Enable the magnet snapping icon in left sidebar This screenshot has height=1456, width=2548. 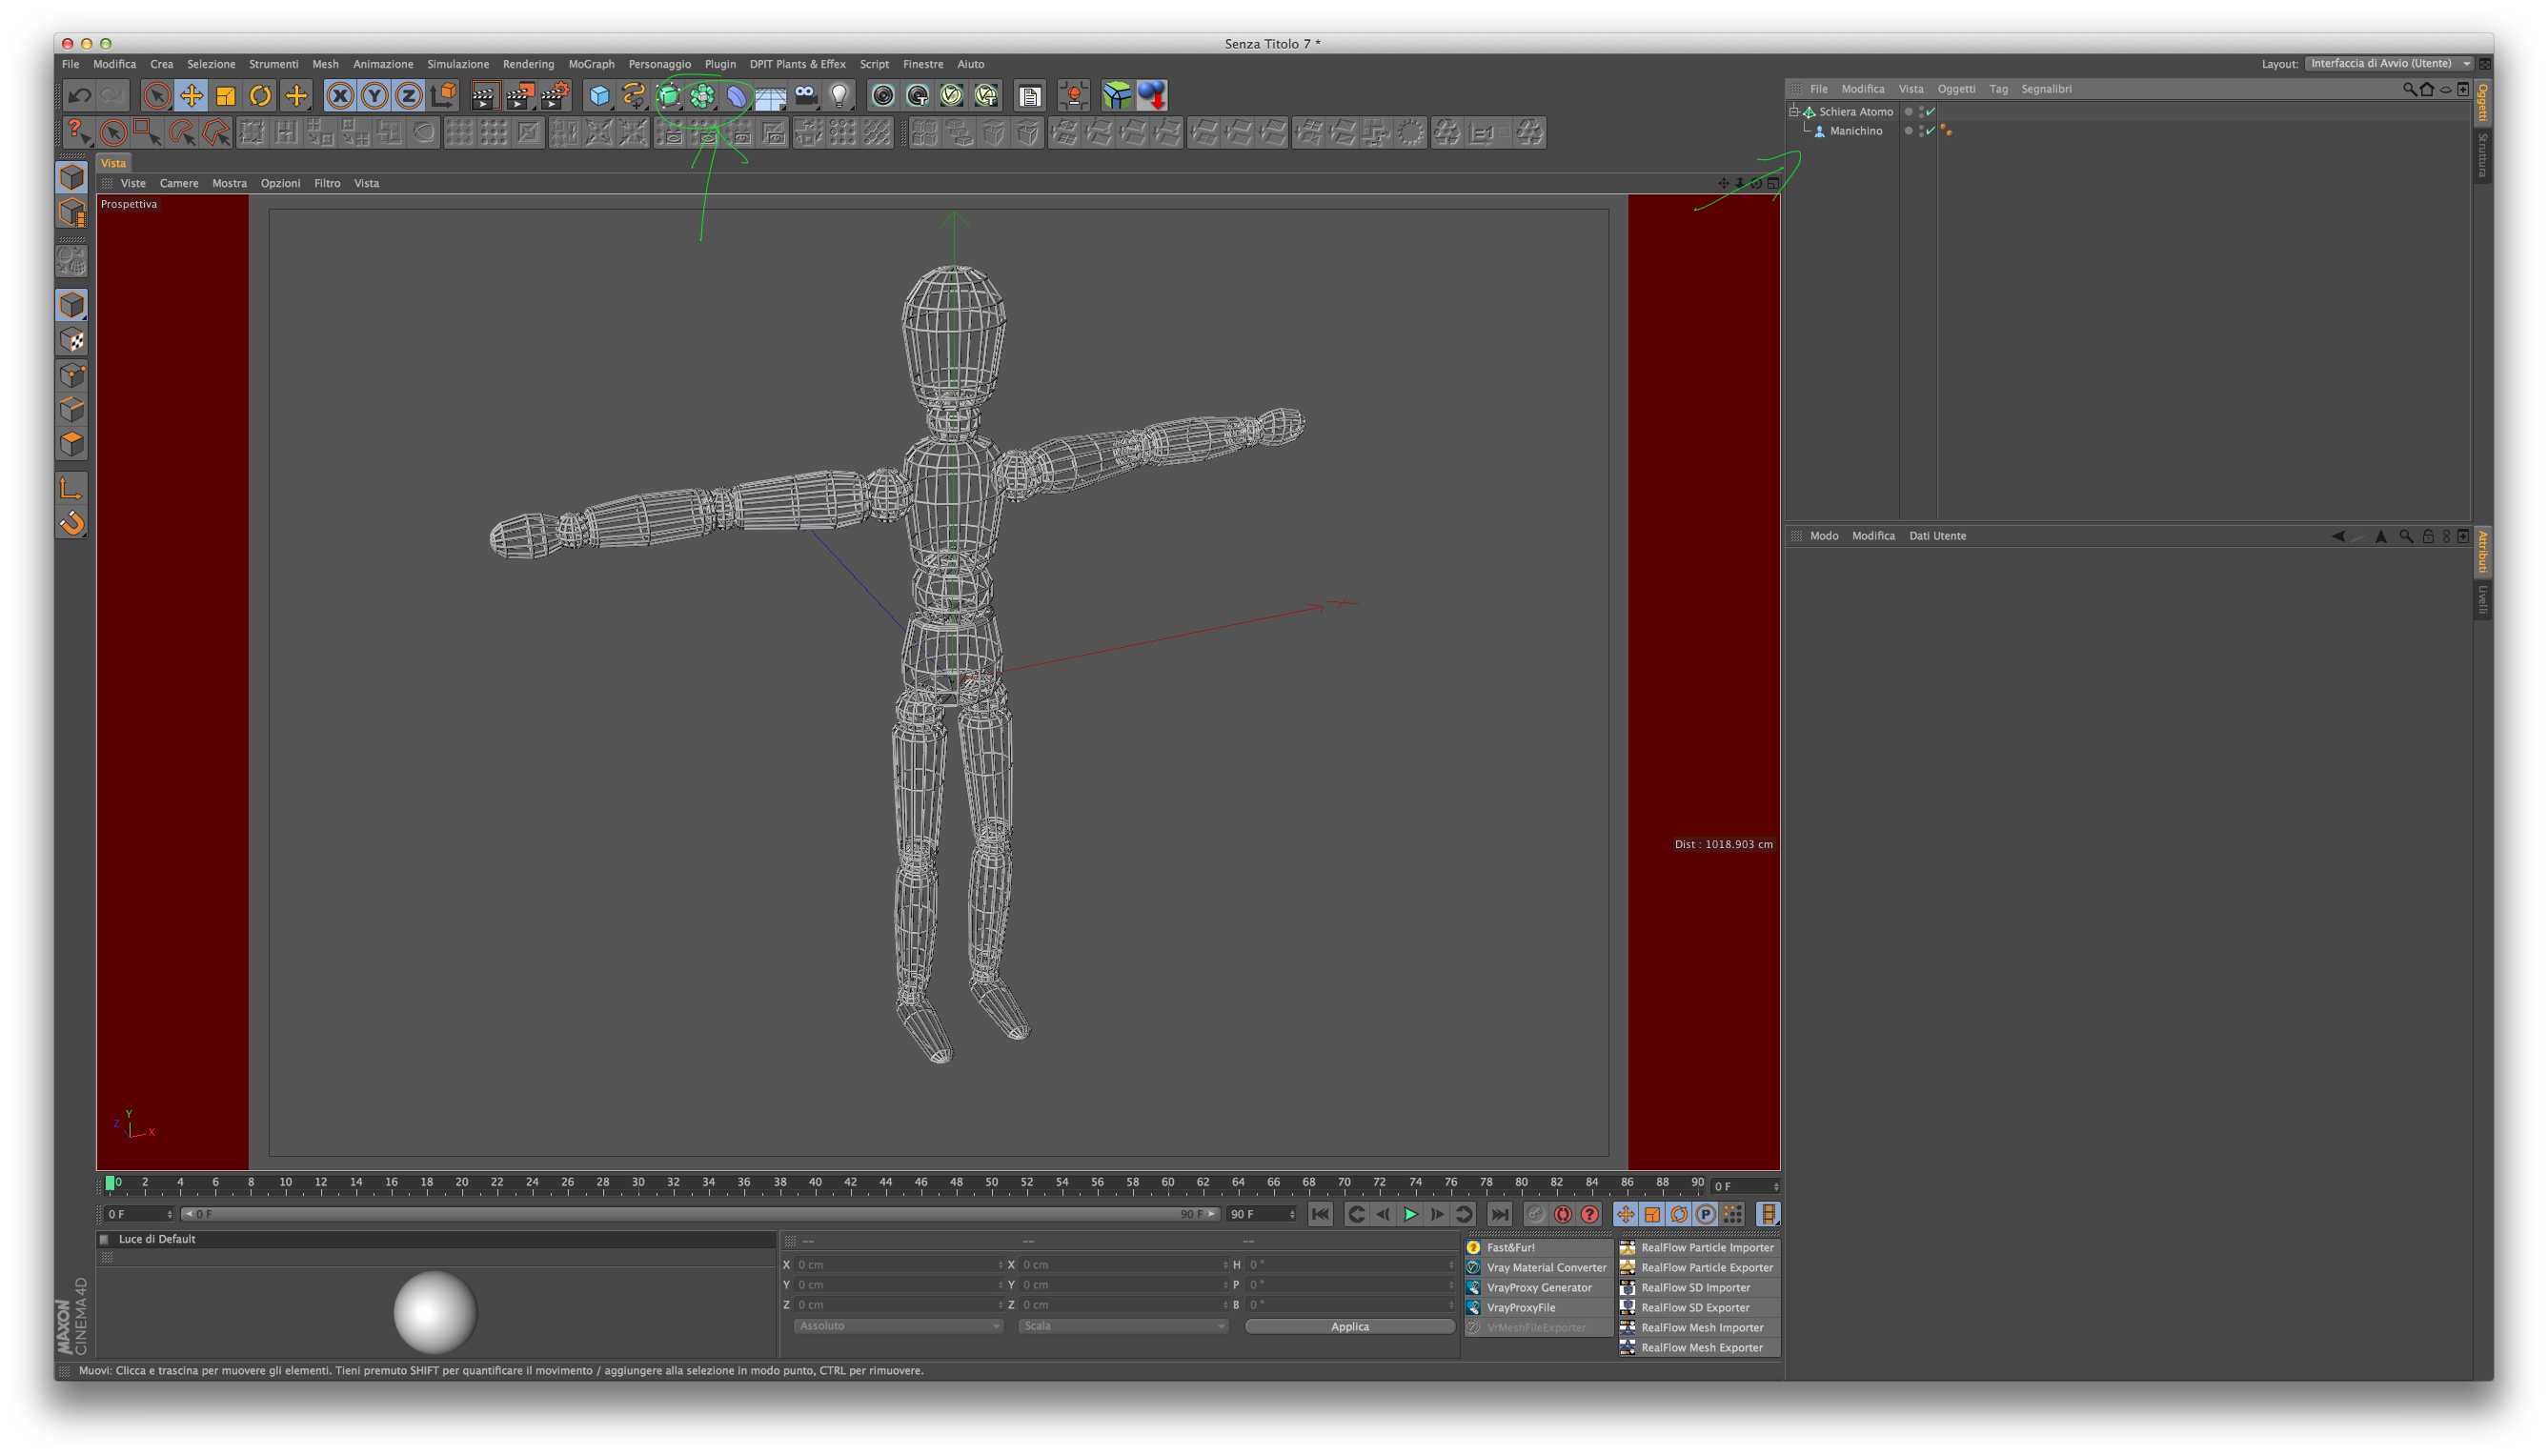tap(72, 523)
